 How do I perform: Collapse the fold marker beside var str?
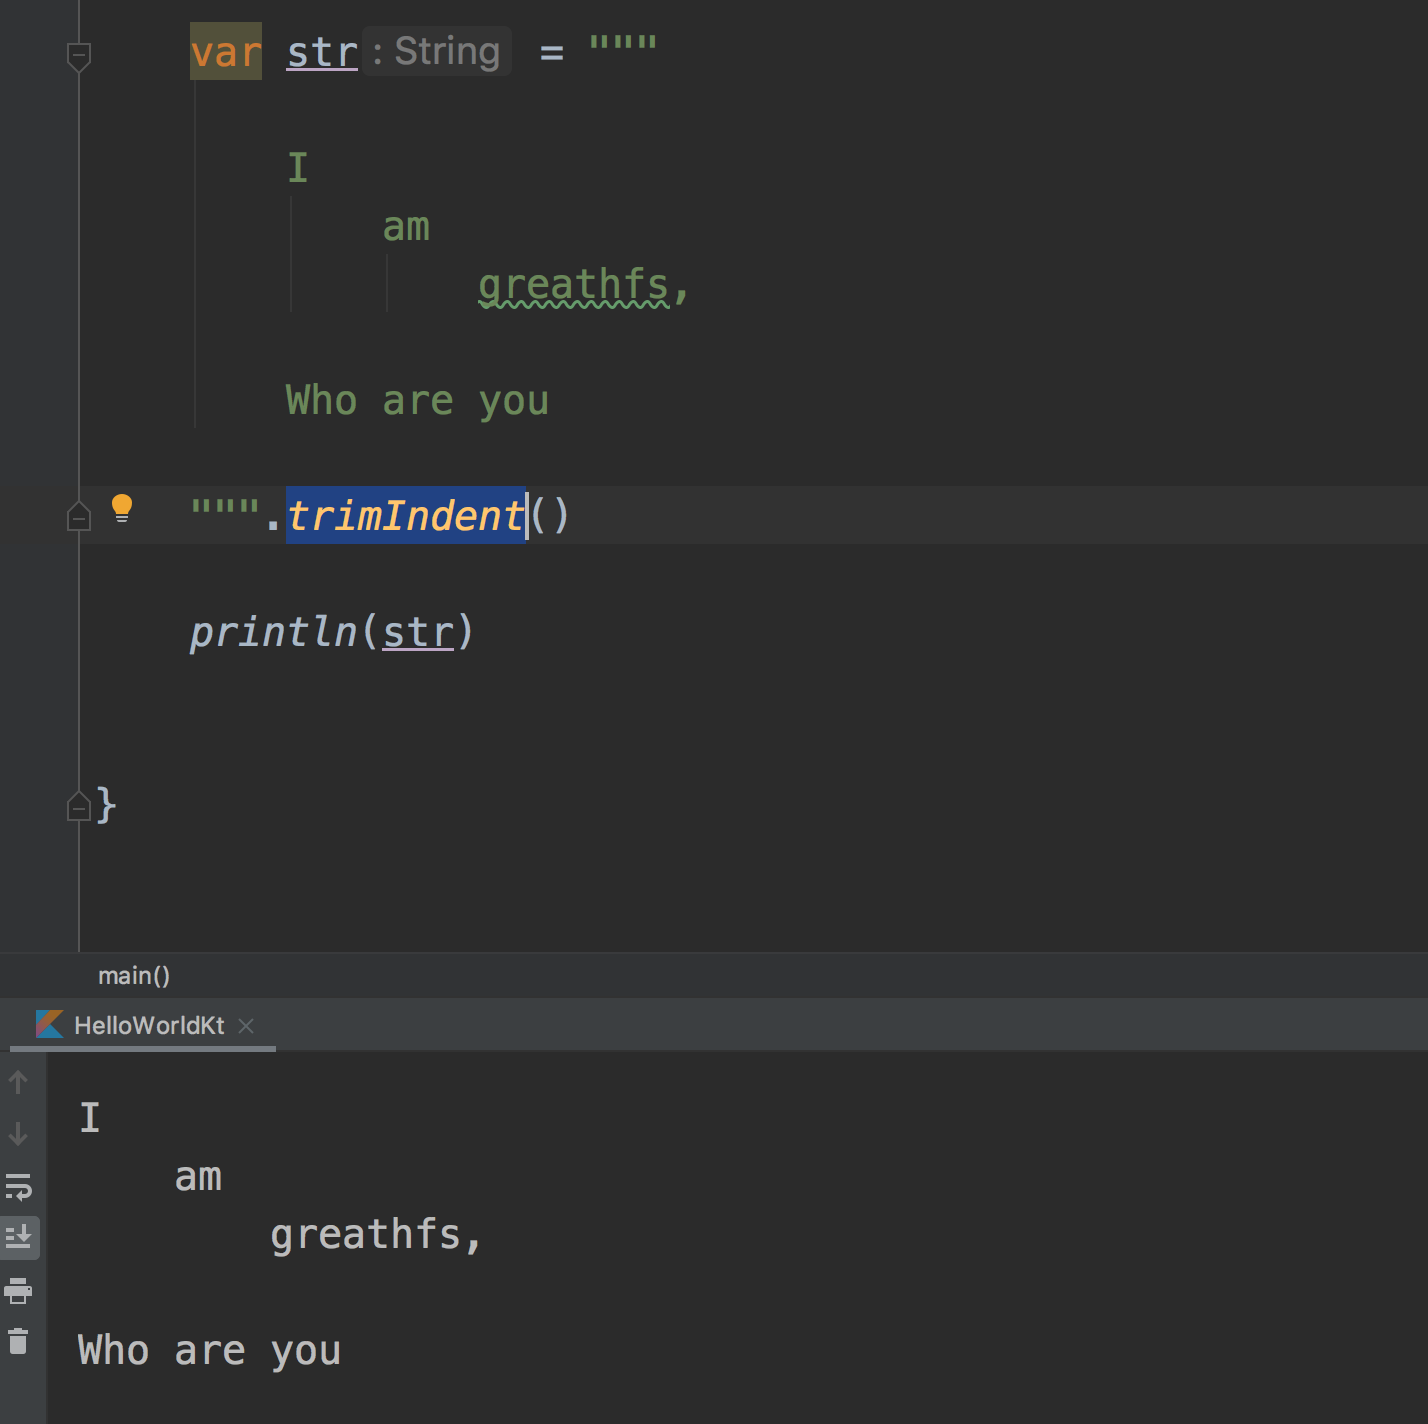[x=79, y=57]
